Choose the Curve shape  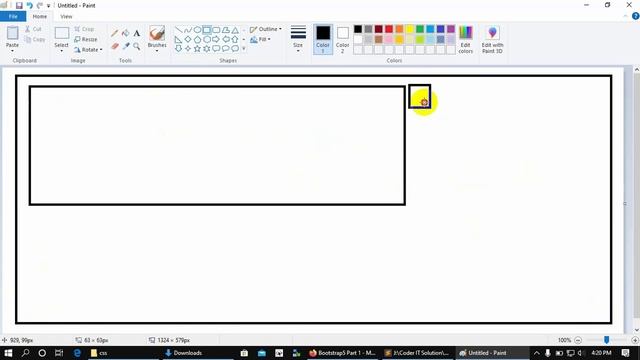188,30
